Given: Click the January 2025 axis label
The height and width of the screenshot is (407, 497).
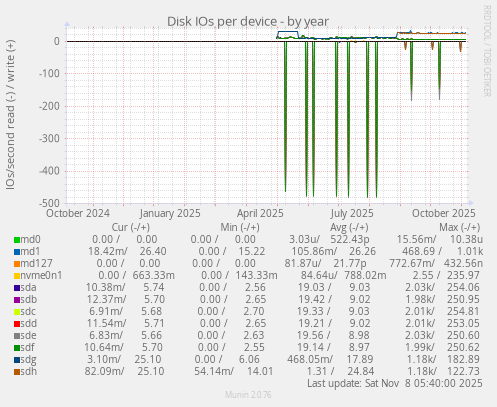Looking at the screenshot, I should pos(170,213).
